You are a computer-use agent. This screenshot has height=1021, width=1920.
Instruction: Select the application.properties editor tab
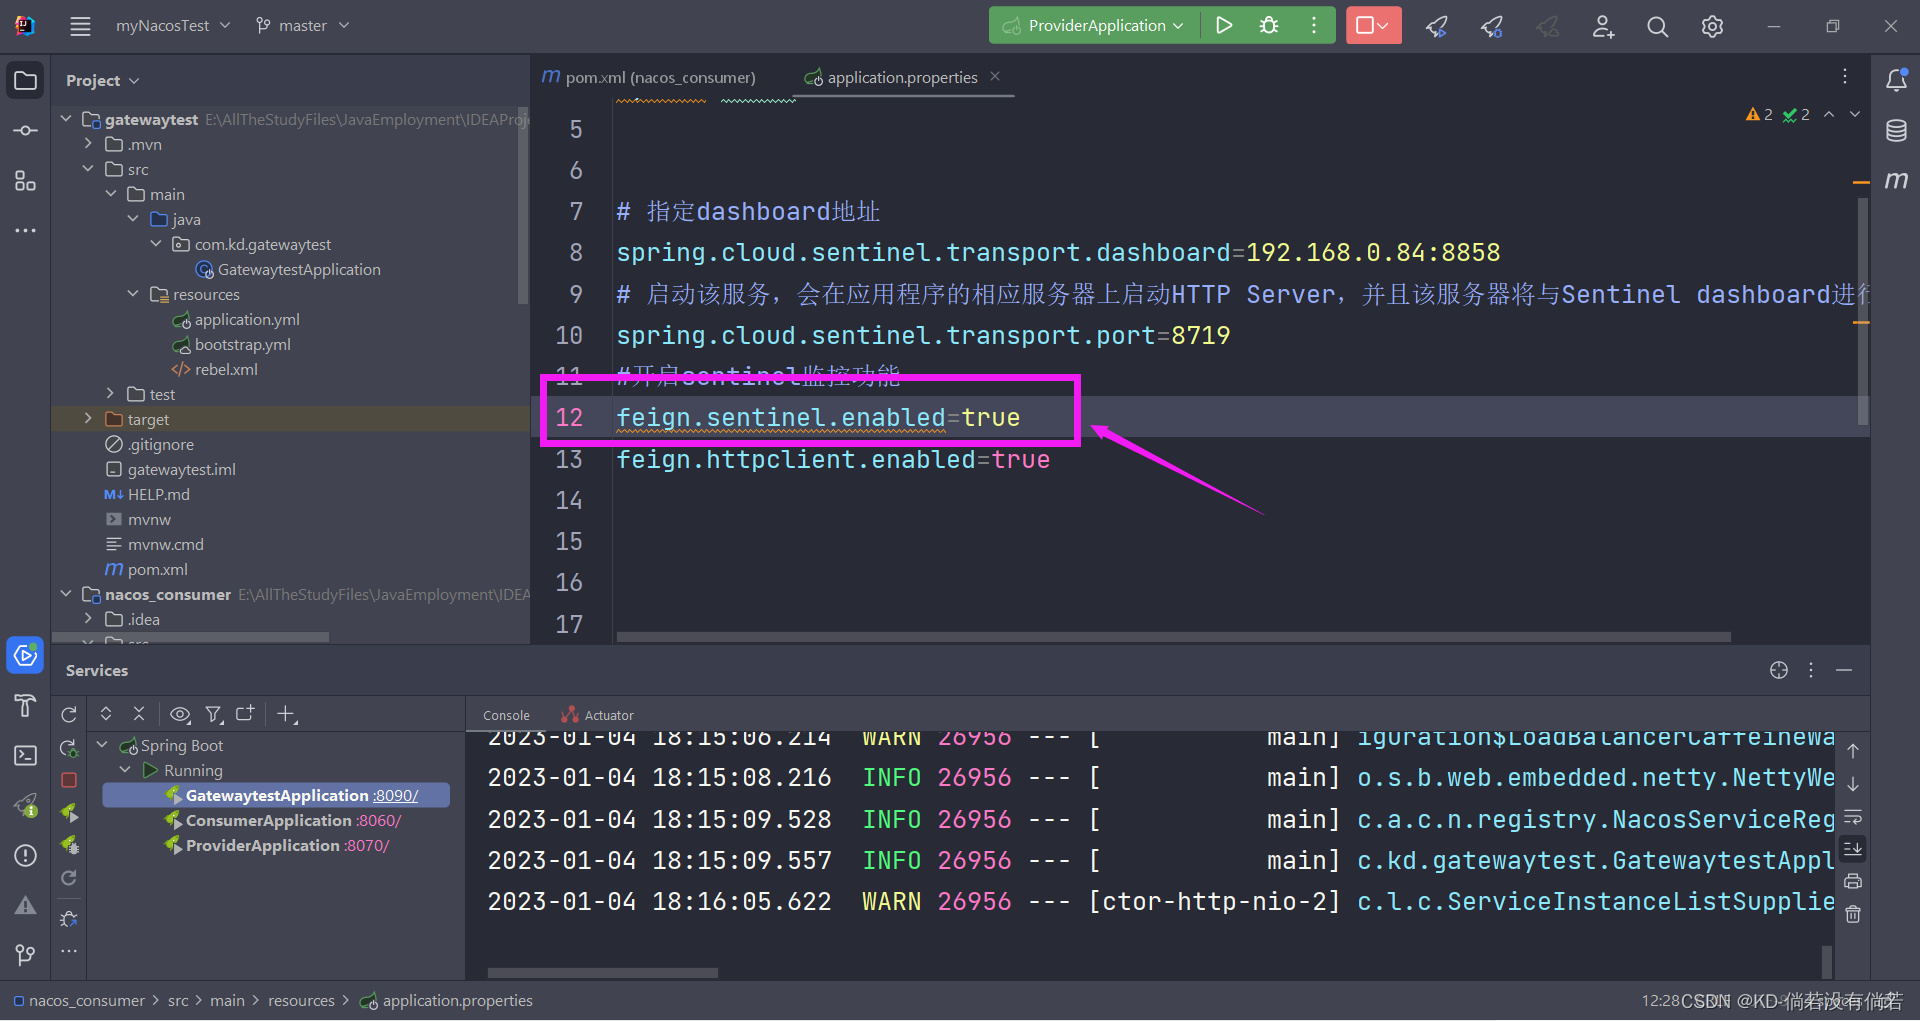902,78
